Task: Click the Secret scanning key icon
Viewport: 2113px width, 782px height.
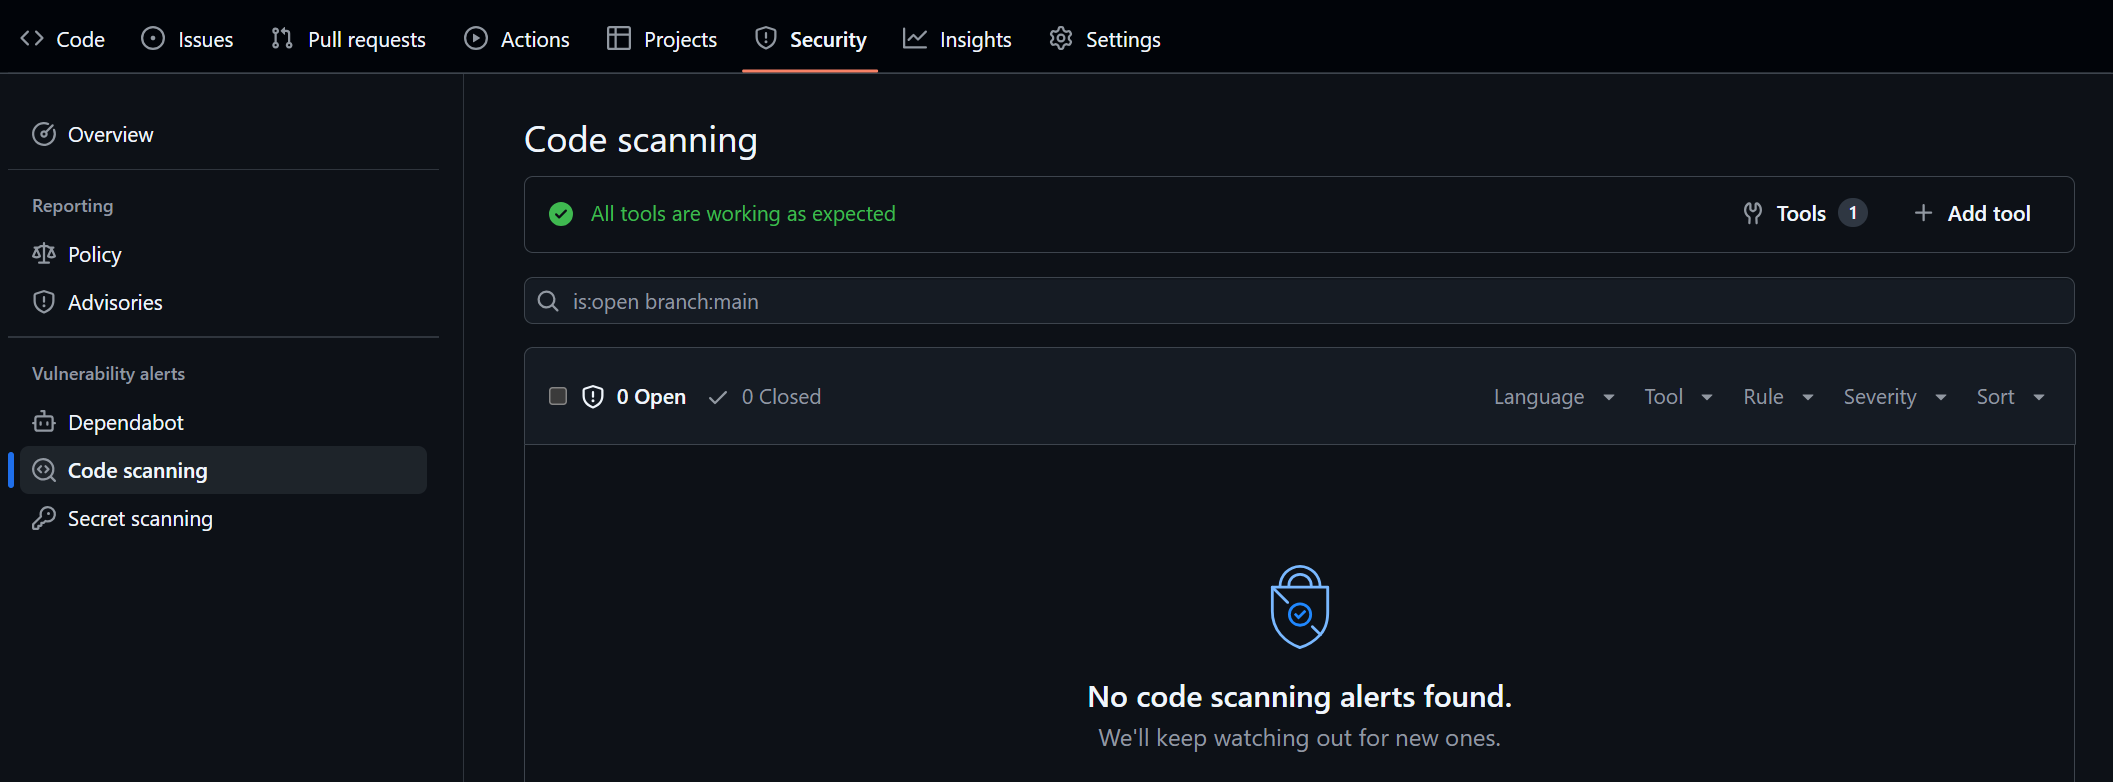Action: click(x=44, y=518)
